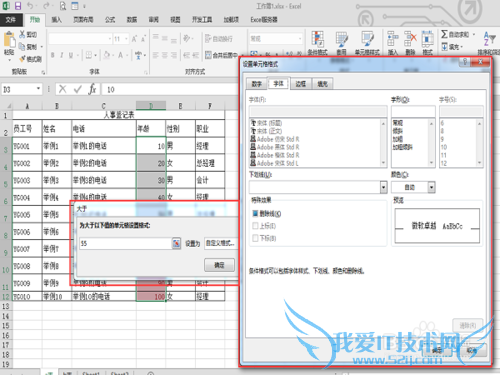This screenshot has width=500, height=375.
Task: Open the ribbon font name dropdown
Action: click(x=110, y=39)
